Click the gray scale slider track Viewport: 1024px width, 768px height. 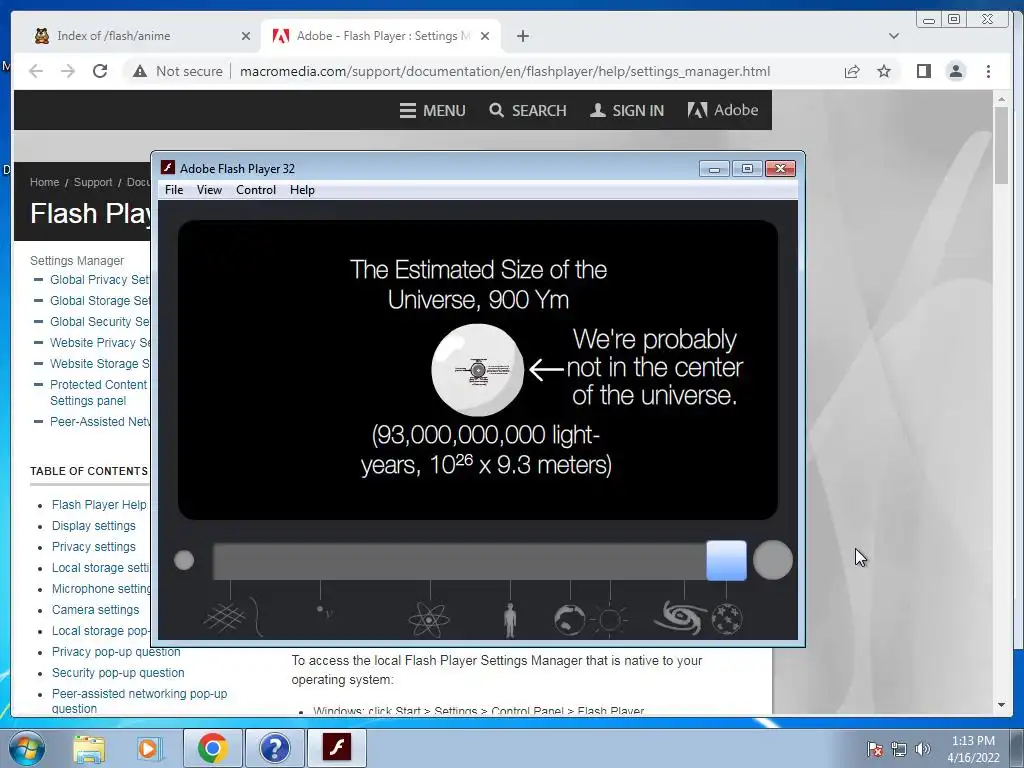(459, 561)
